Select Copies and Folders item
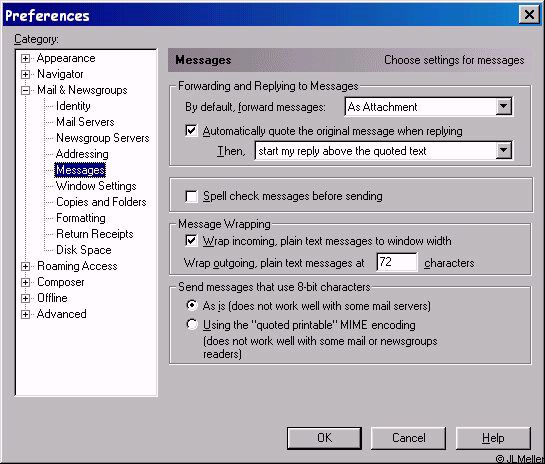This screenshot has width=545, height=464. [x=101, y=202]
